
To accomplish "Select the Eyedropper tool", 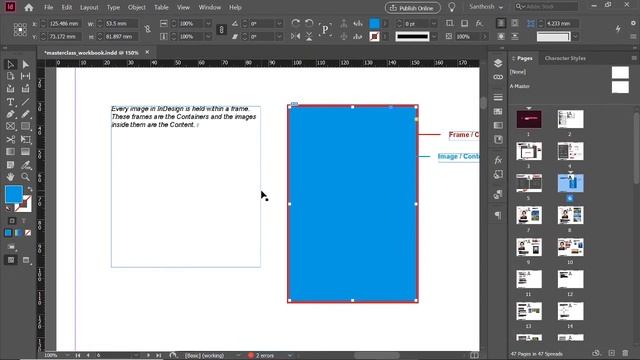I will pyautogui.click(x=26, y=164).
